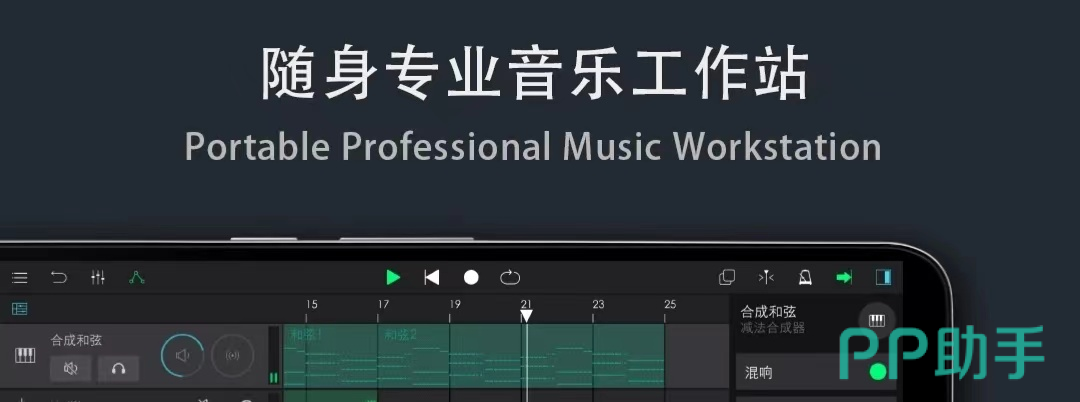
Task: Open the teal track list view icon
Action: click(x=20, y=309)
